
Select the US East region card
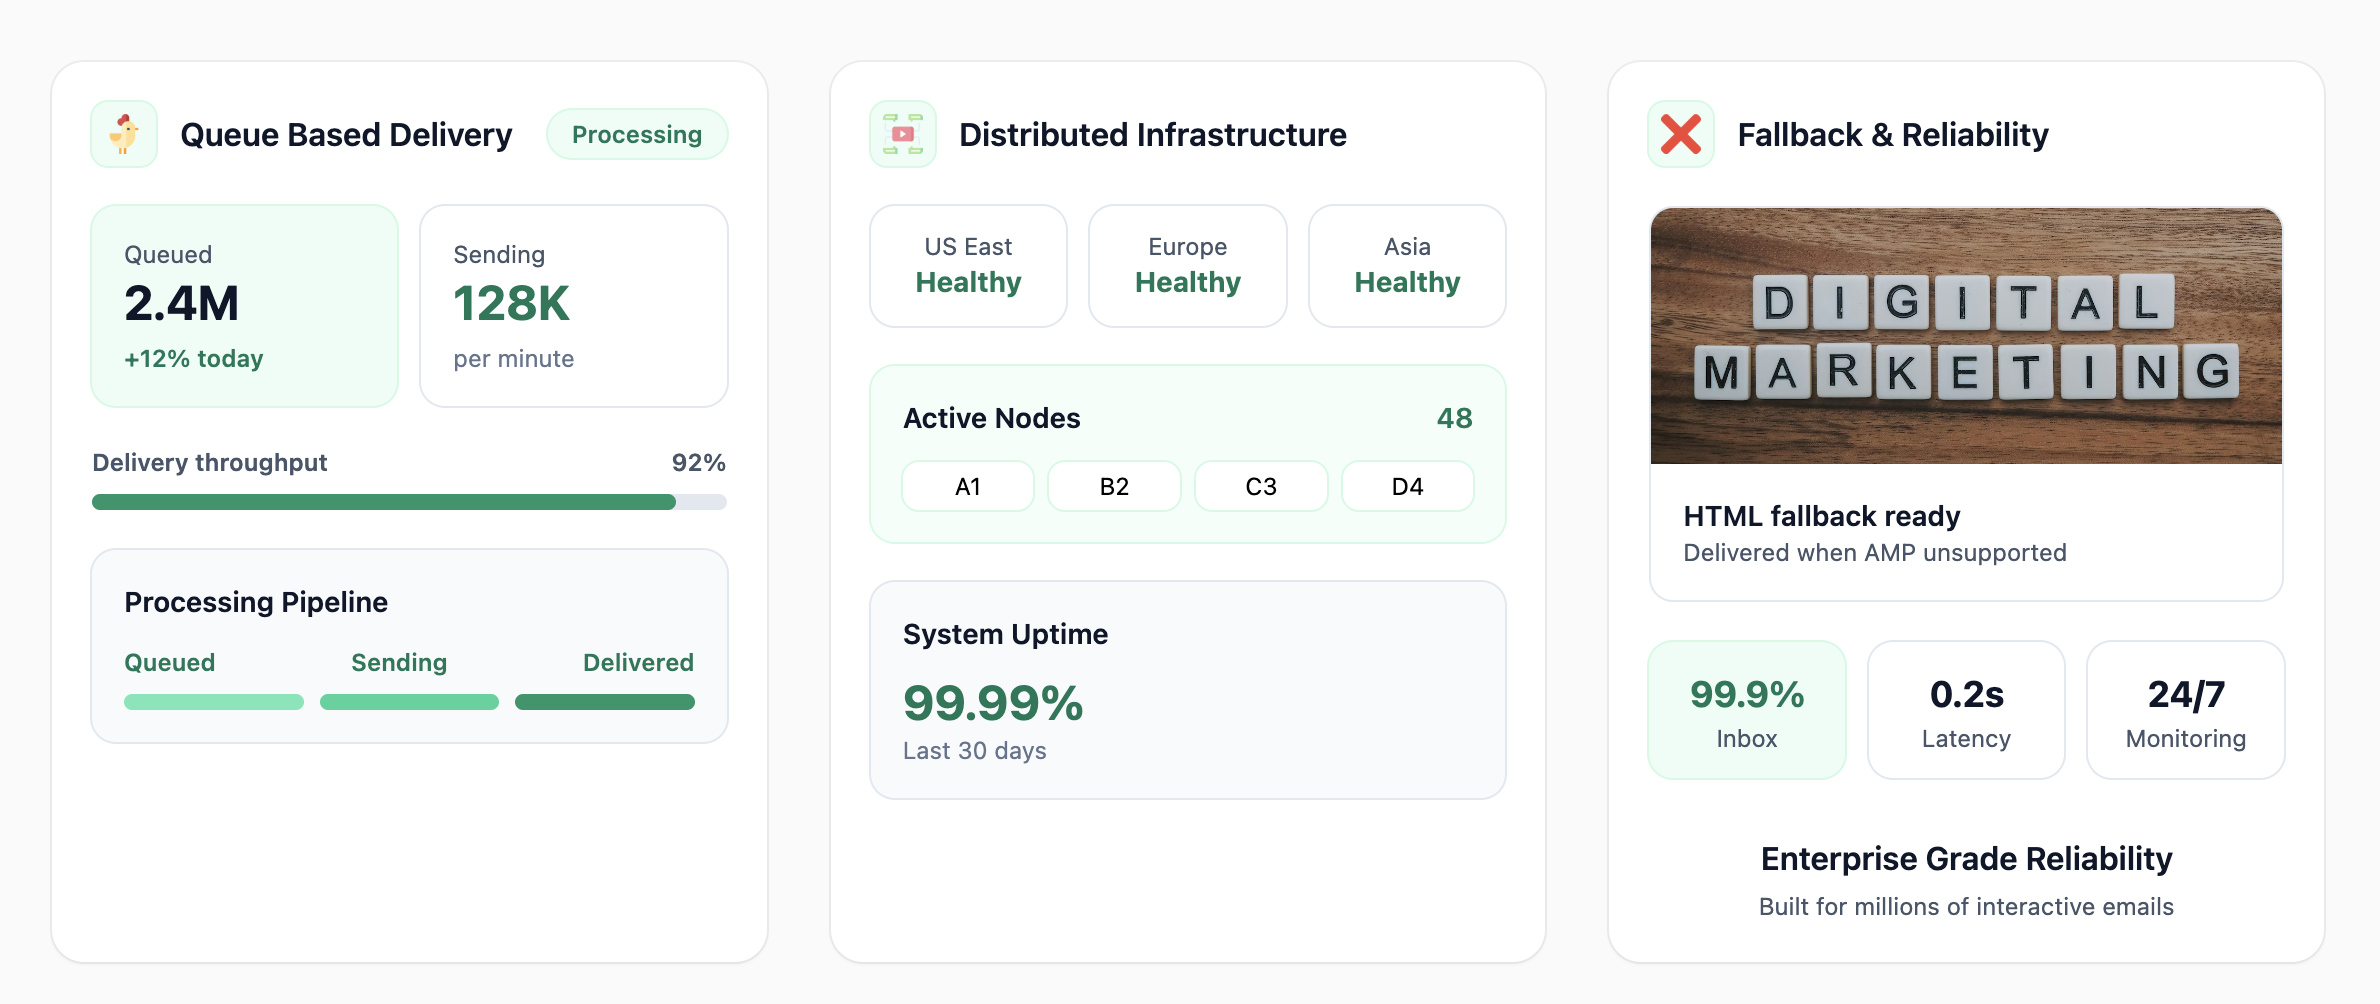pyautogui.click(x=968, y=266)
